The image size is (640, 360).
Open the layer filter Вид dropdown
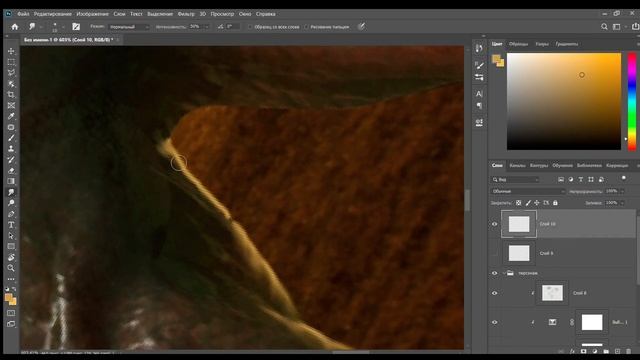coord(515,180)
